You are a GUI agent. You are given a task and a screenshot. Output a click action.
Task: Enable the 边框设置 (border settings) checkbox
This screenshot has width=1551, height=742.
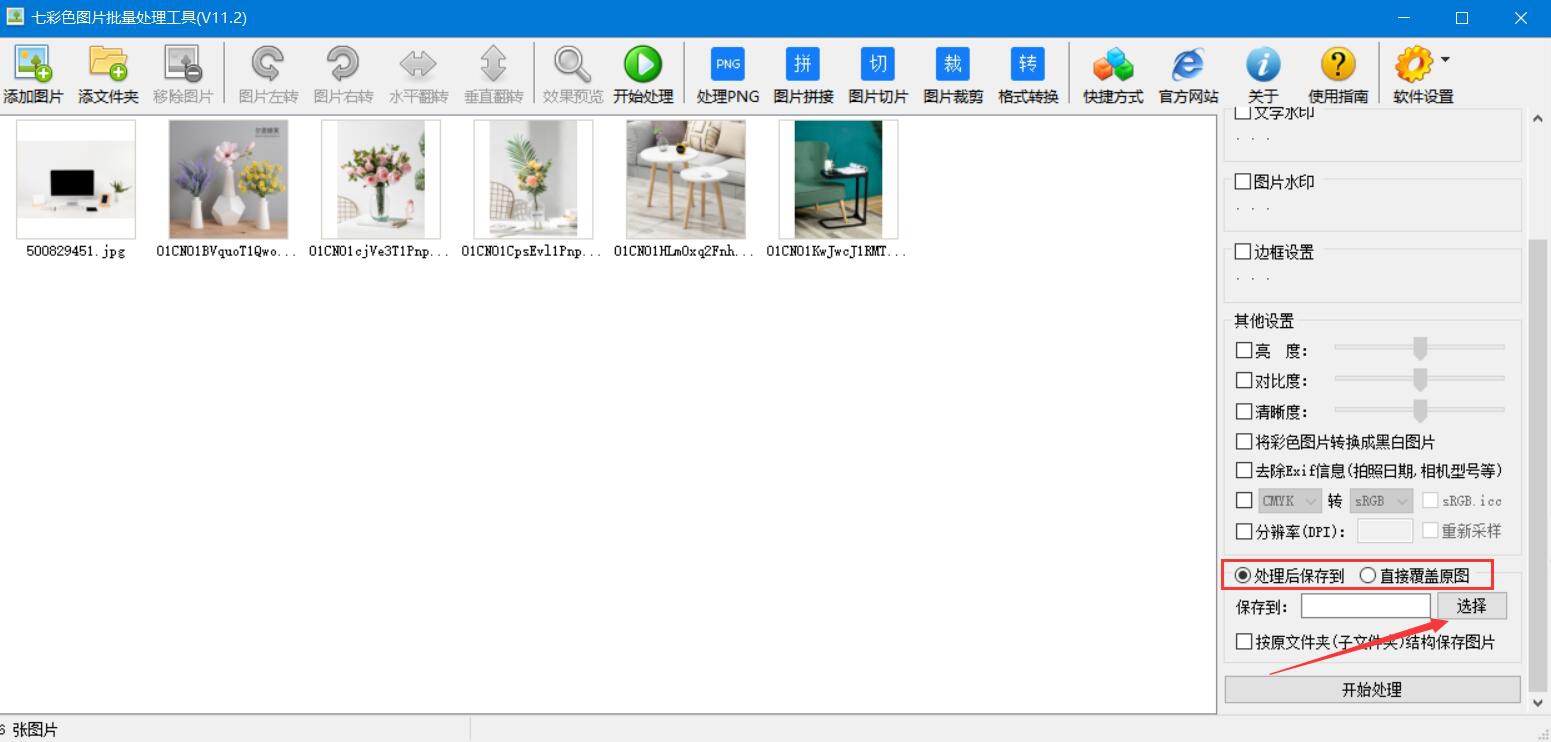[x=1243, y=252]
